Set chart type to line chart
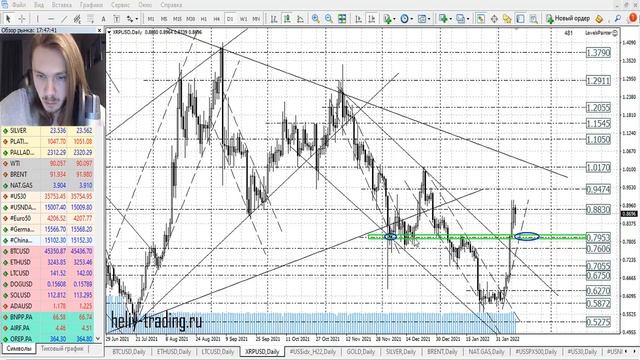This screenshot has height=360, width=640. click(300, 19)
